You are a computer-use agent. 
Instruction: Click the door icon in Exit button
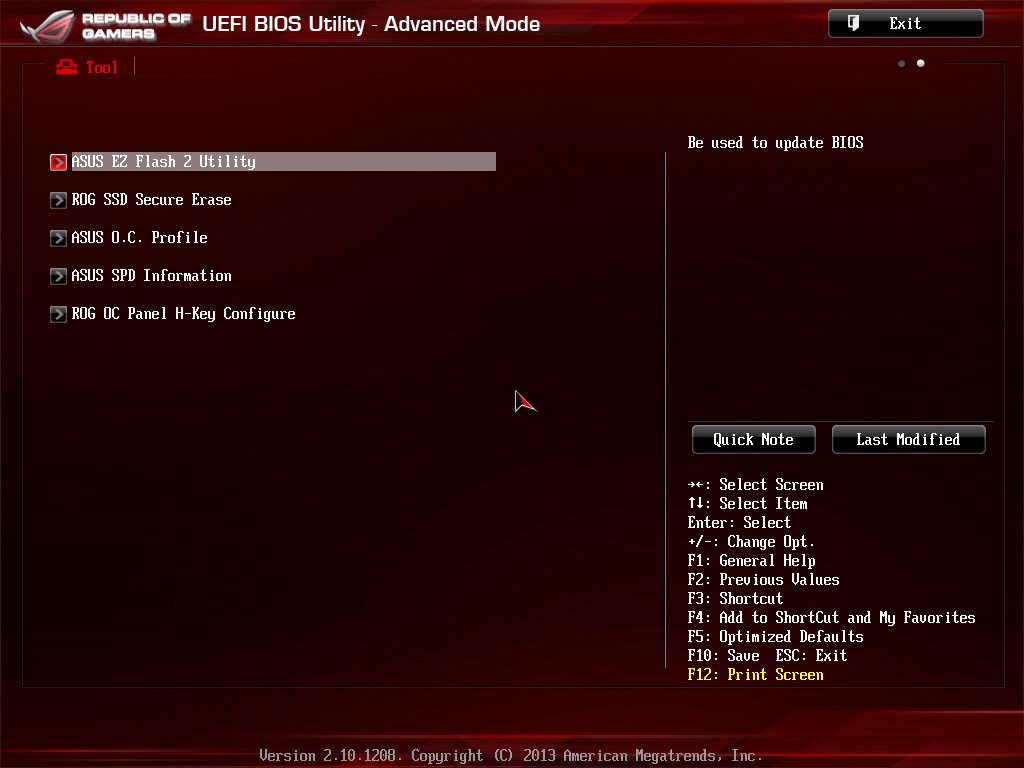click(853, 24)
